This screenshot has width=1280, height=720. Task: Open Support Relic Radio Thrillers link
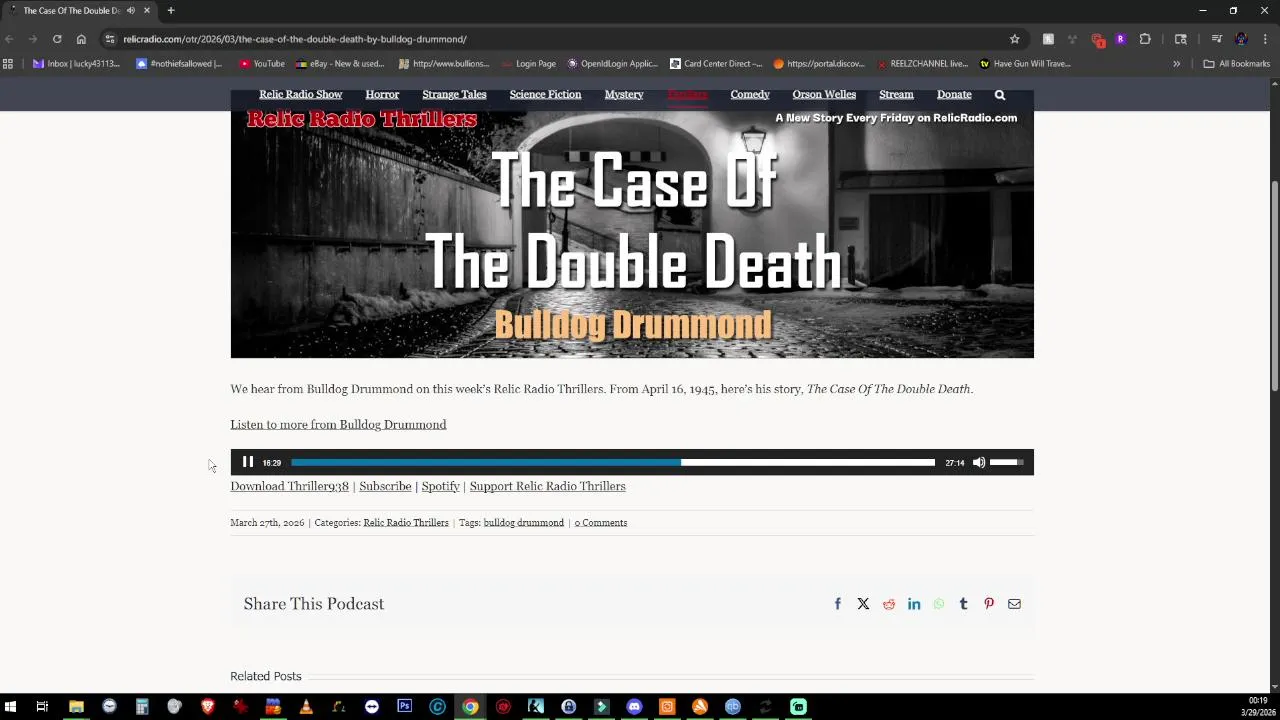pyautogui.click(x=547, y=486)
